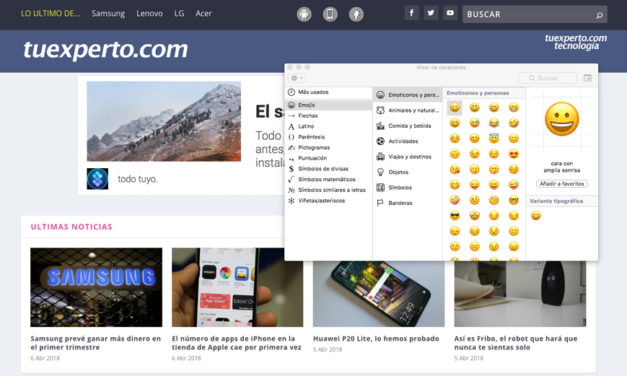Select the heart-eyes emoji in the grid
This screenshot has width=627, height=376.
point(513,154)
